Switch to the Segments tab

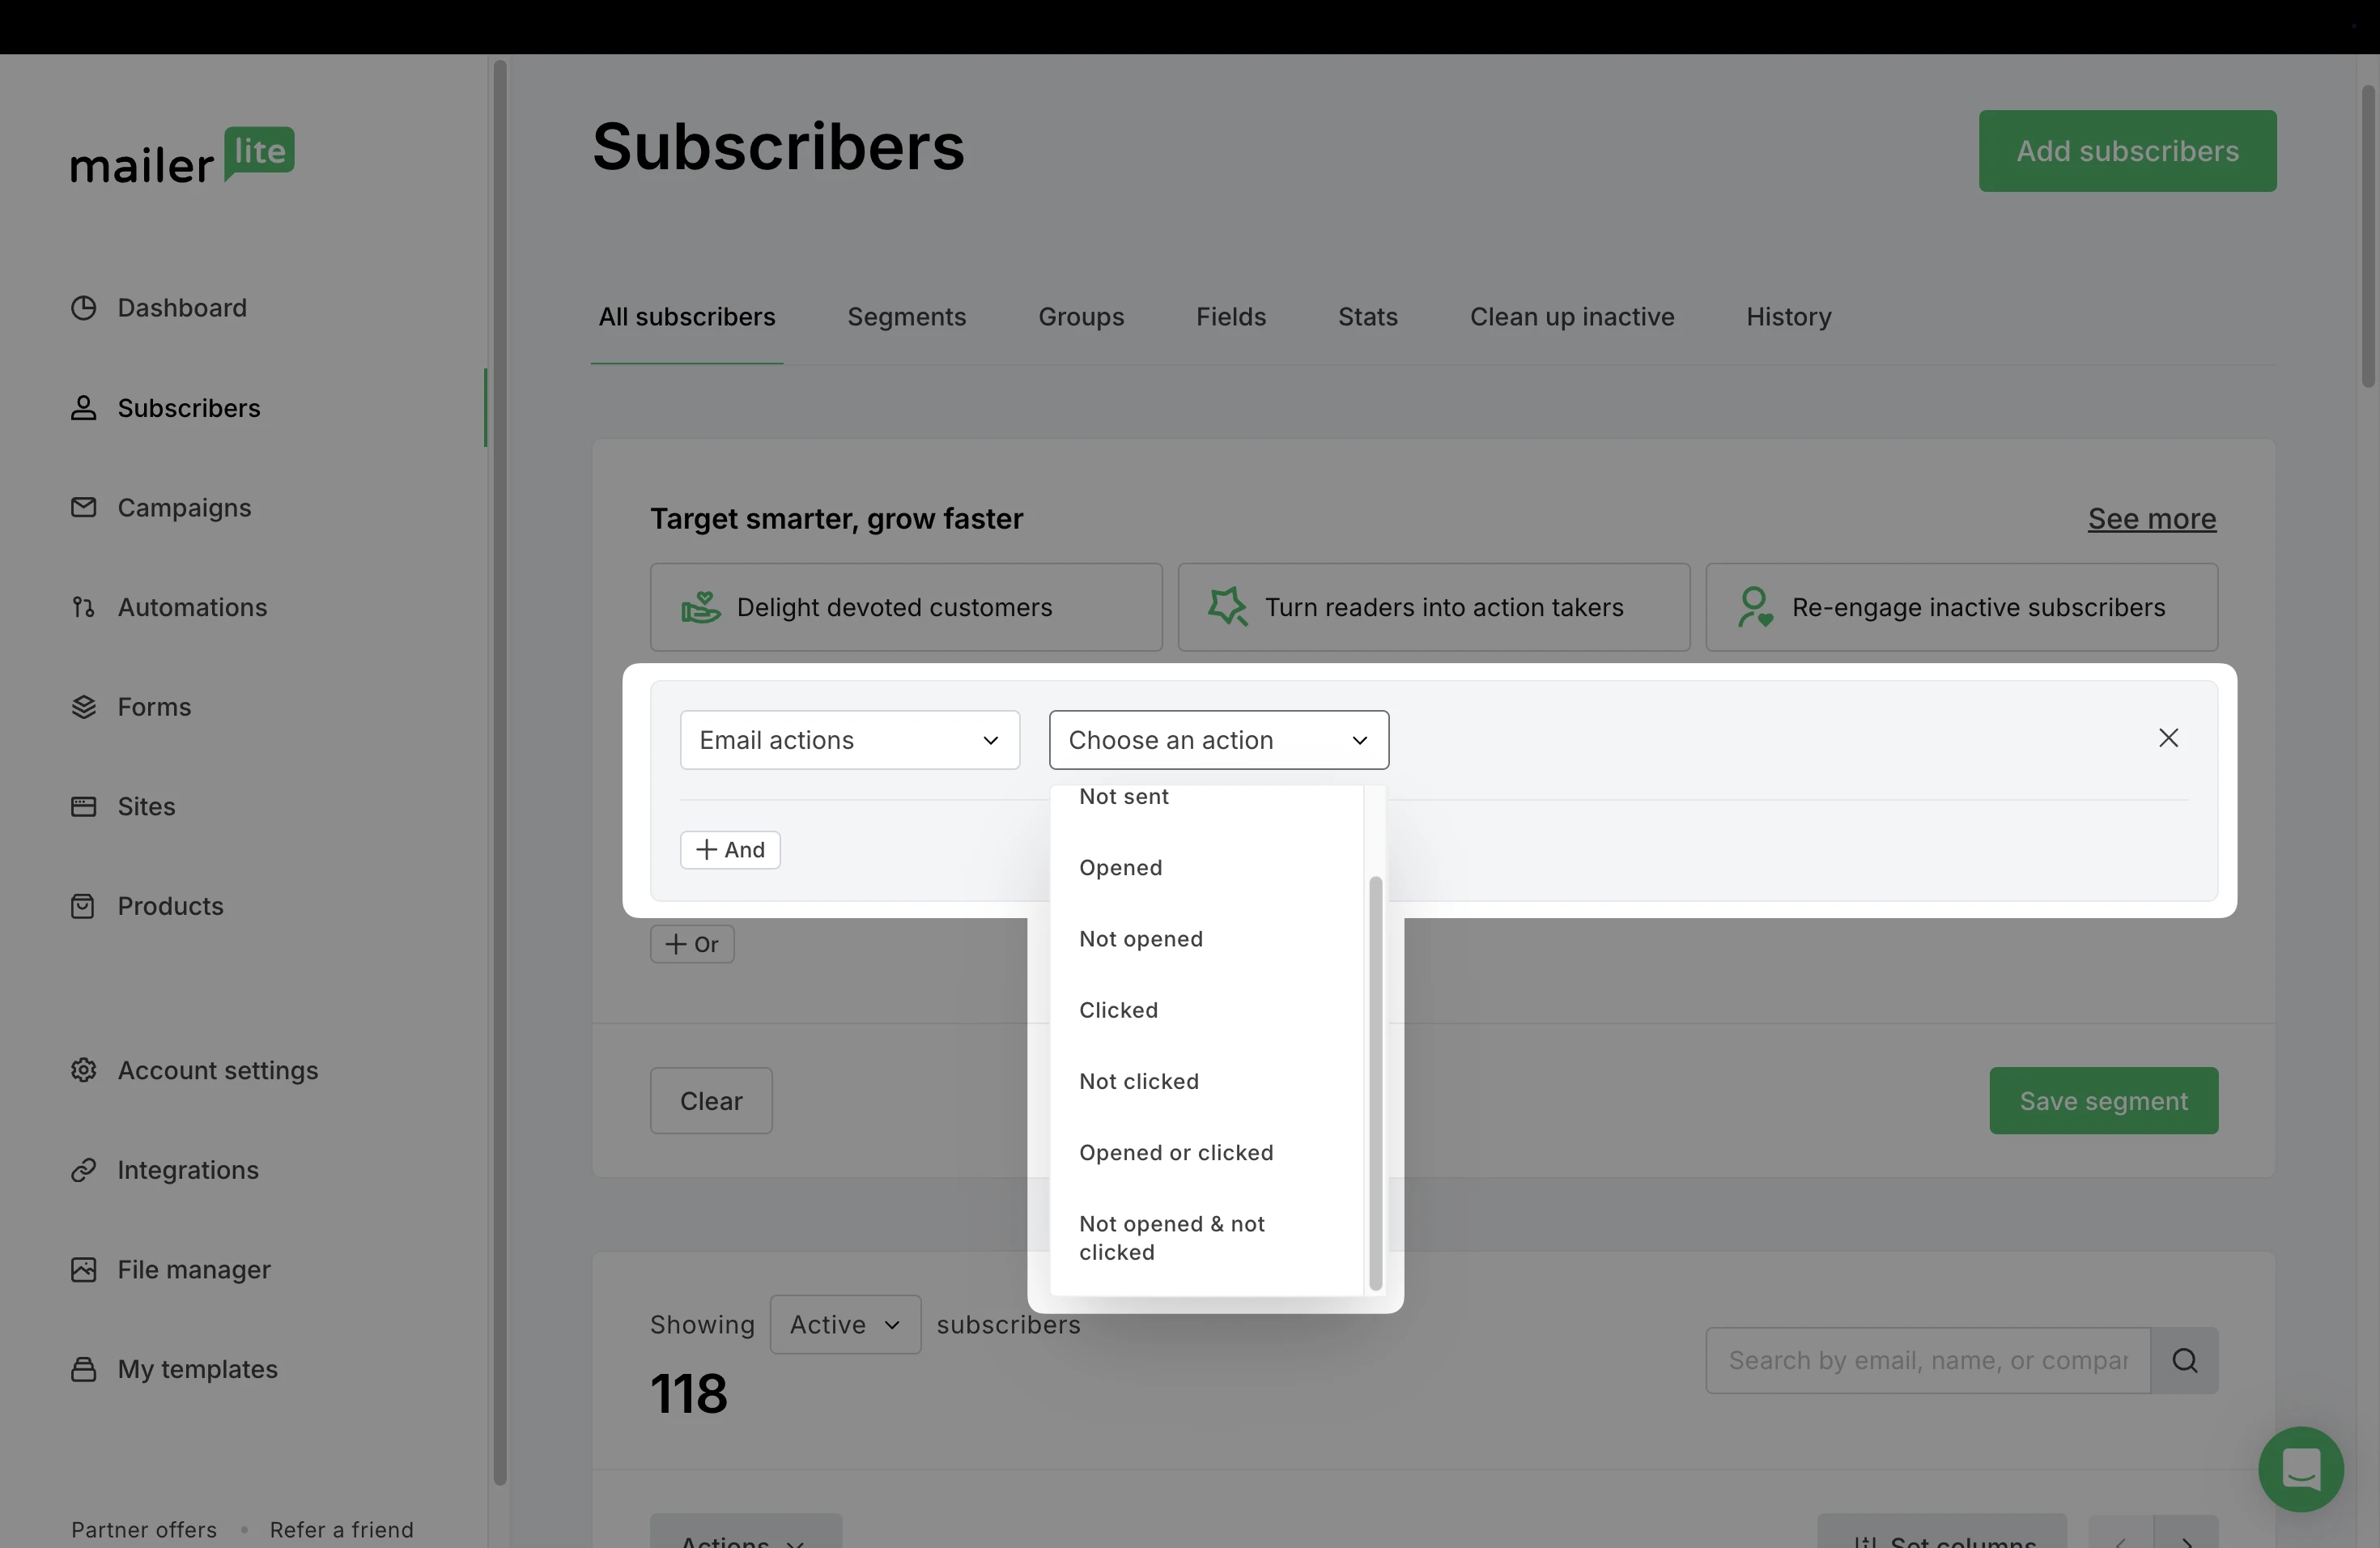point(906,317)
